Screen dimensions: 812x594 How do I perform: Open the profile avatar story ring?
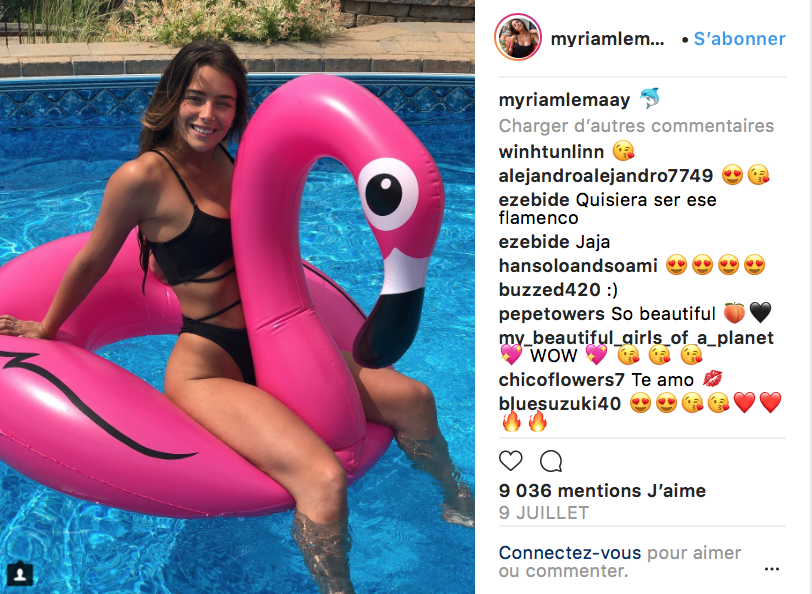[x=518, y=38]
